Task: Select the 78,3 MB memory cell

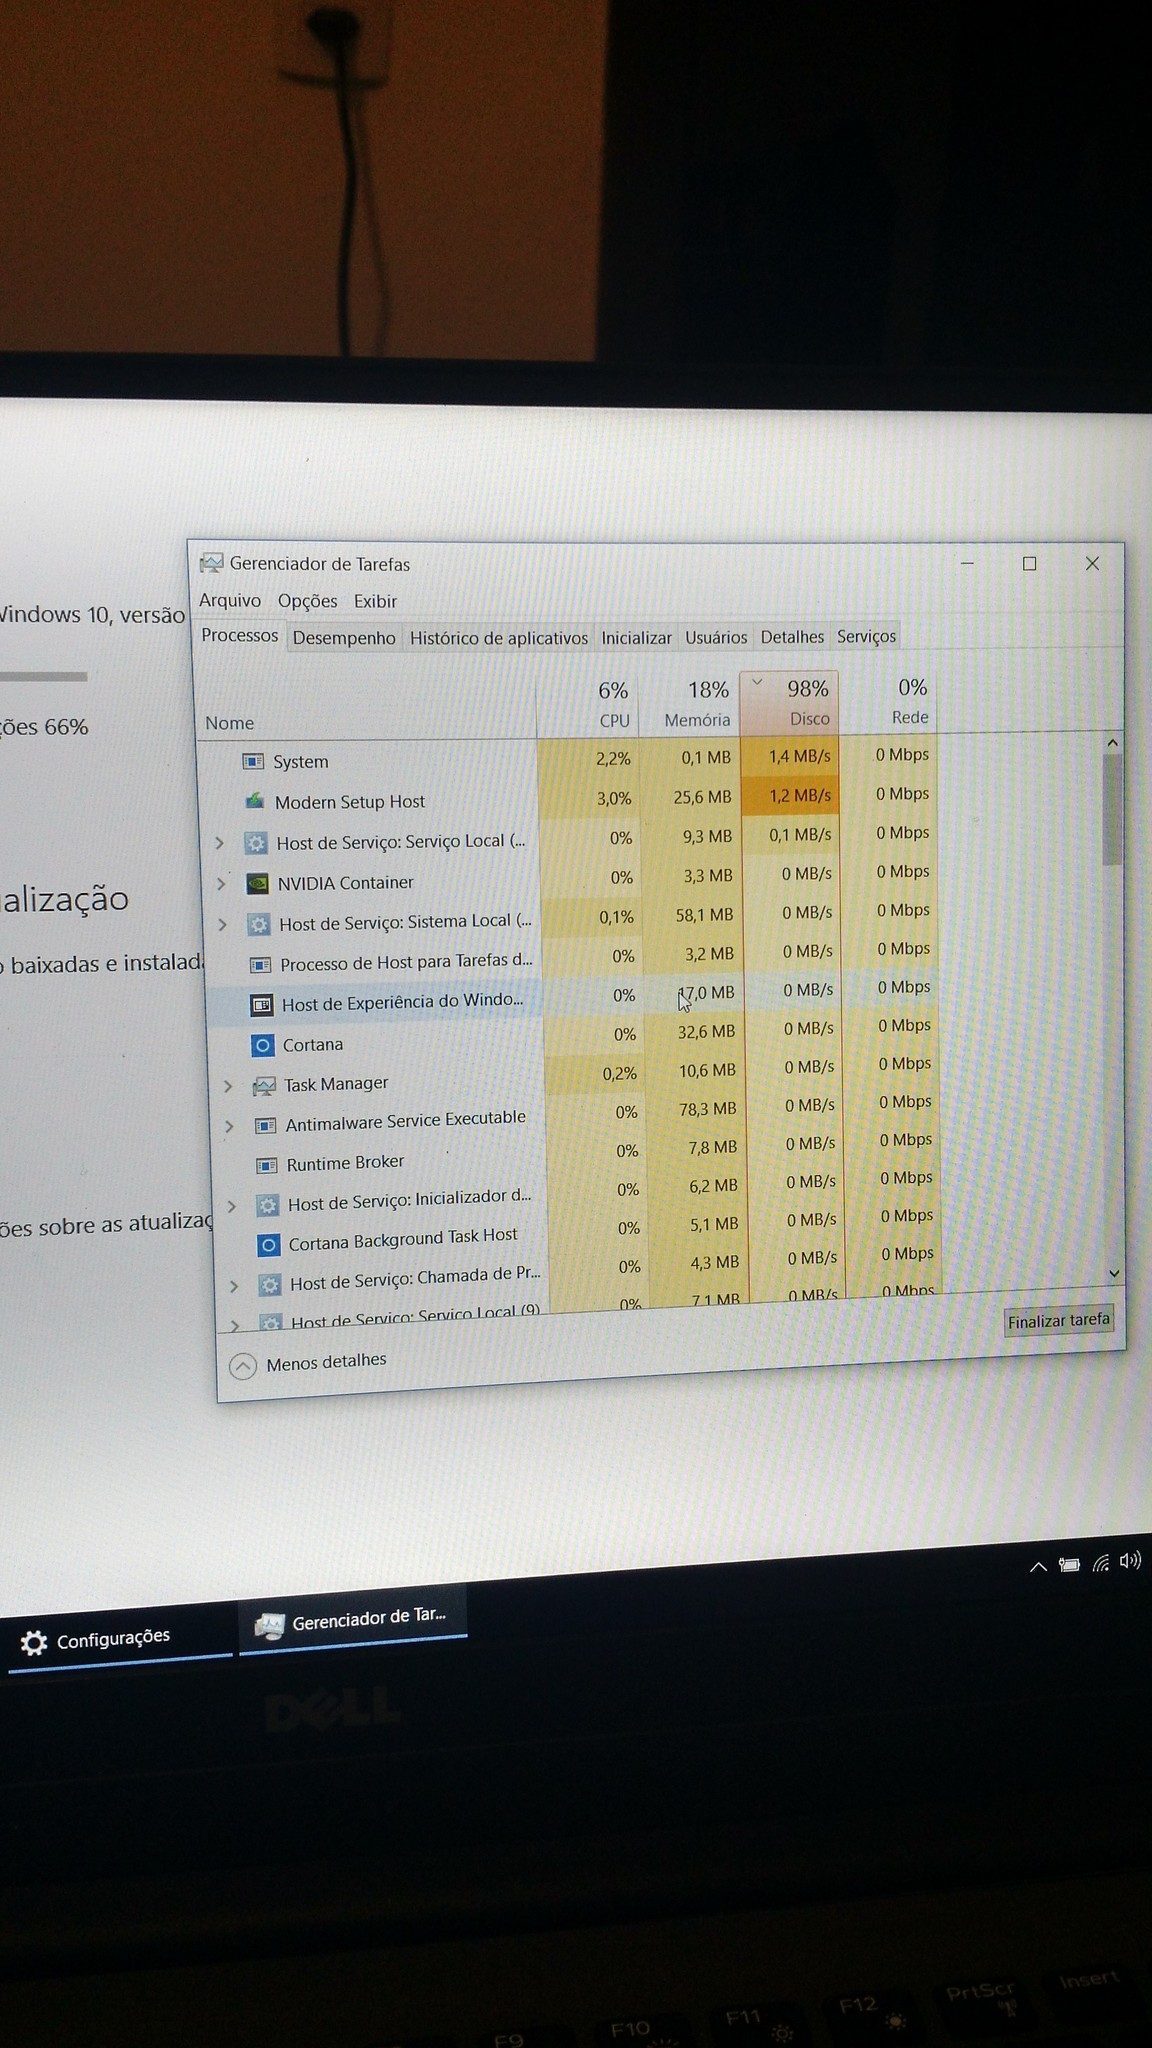Action: tap(696, 1109)
